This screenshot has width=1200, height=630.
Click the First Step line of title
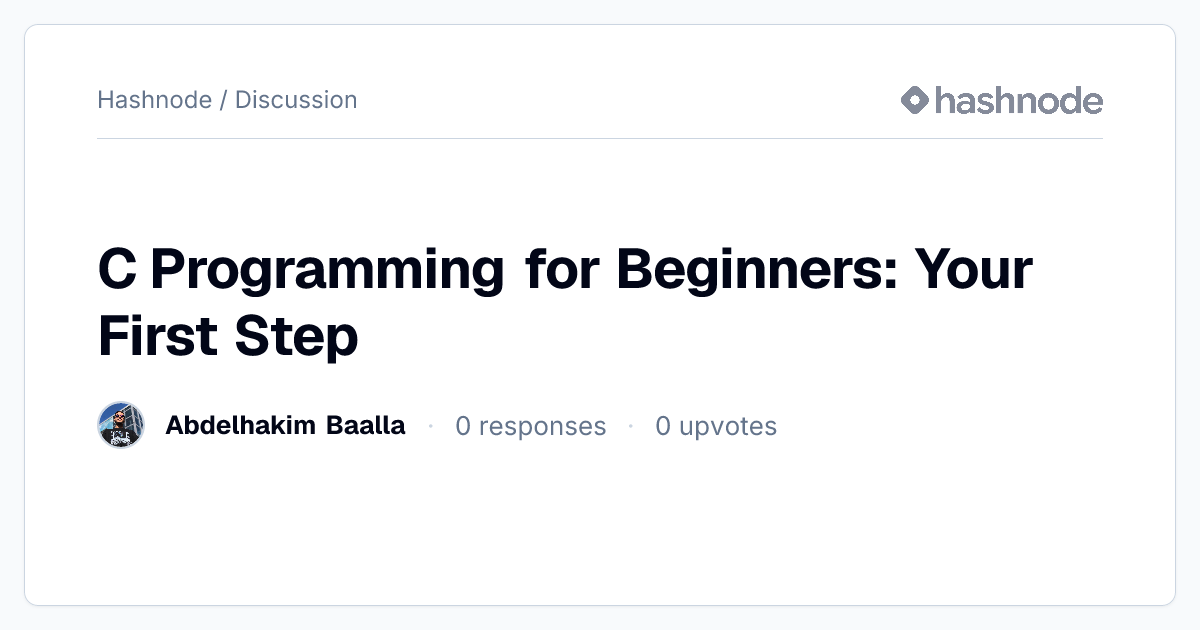(228, 336)
